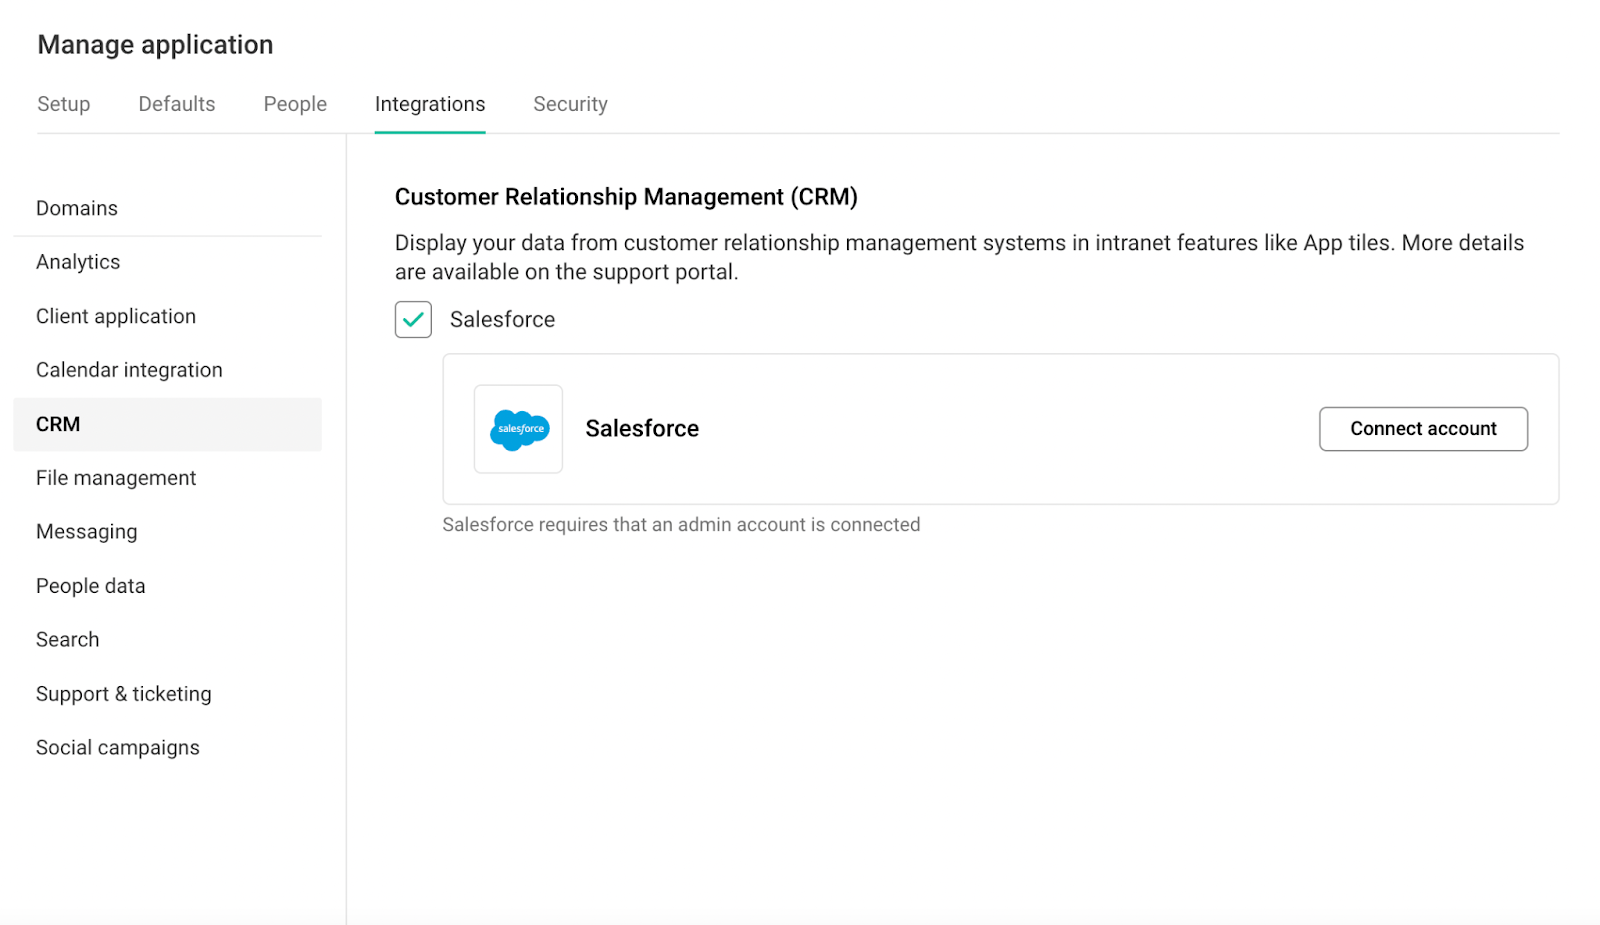Open File management settings
The height and width of the screenshot is (925, 1600).
115,477
